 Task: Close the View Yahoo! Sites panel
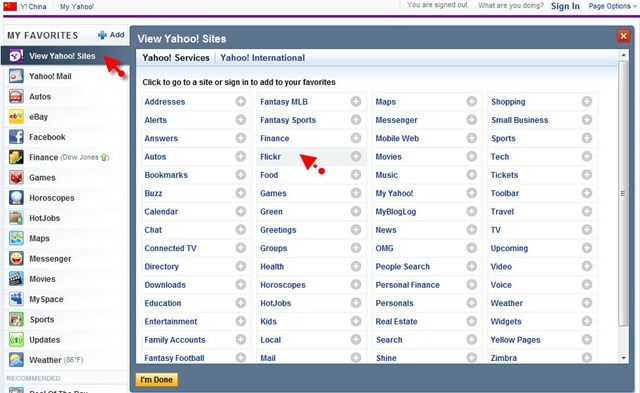point(623,36)
